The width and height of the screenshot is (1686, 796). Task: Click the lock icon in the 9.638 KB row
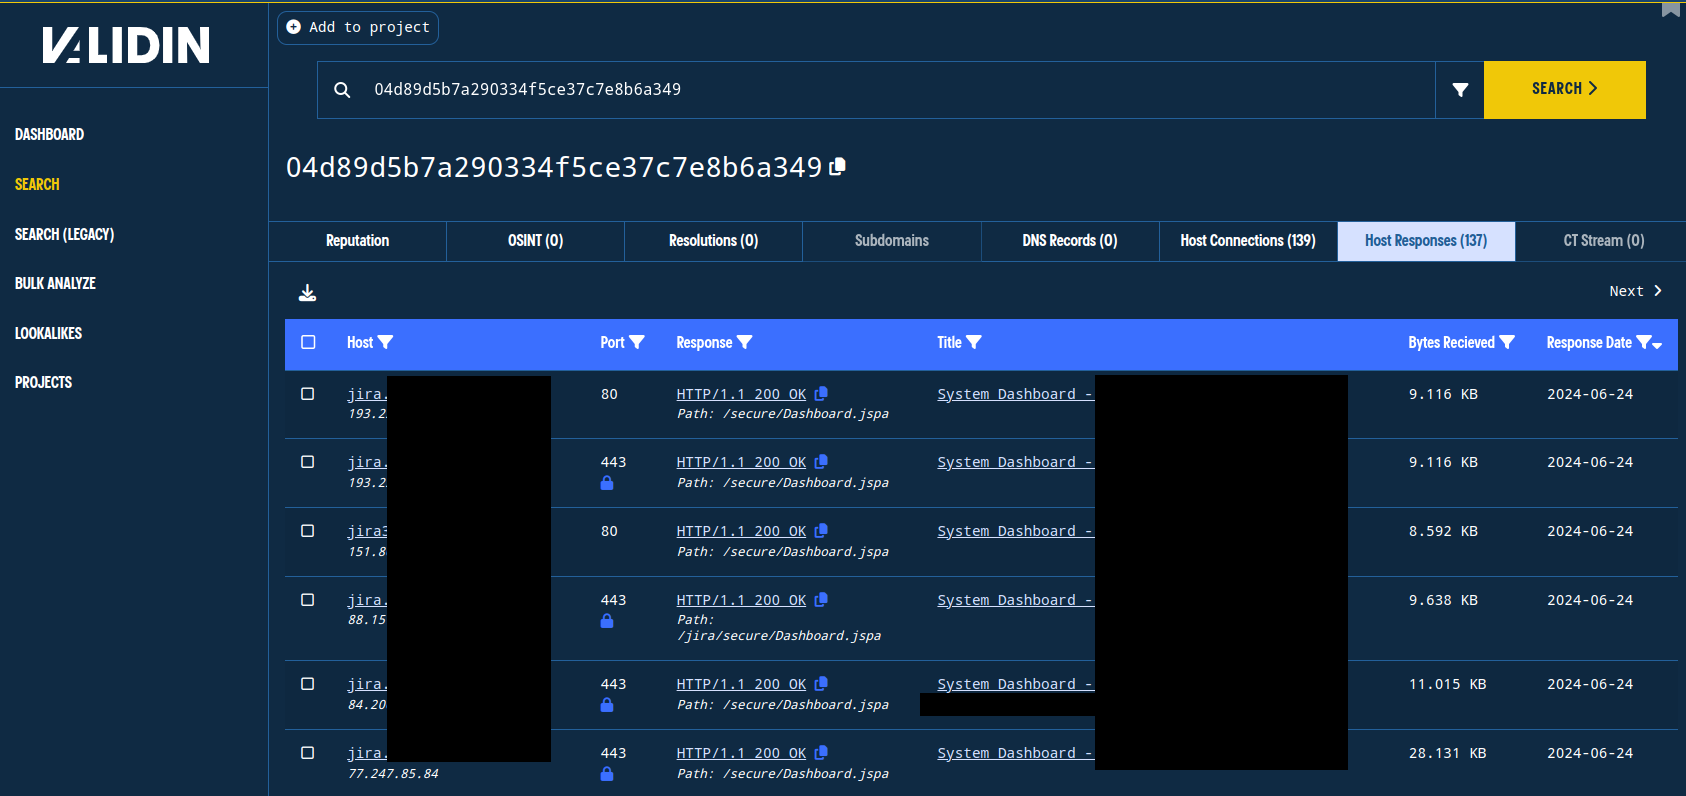tap(607, 621)
